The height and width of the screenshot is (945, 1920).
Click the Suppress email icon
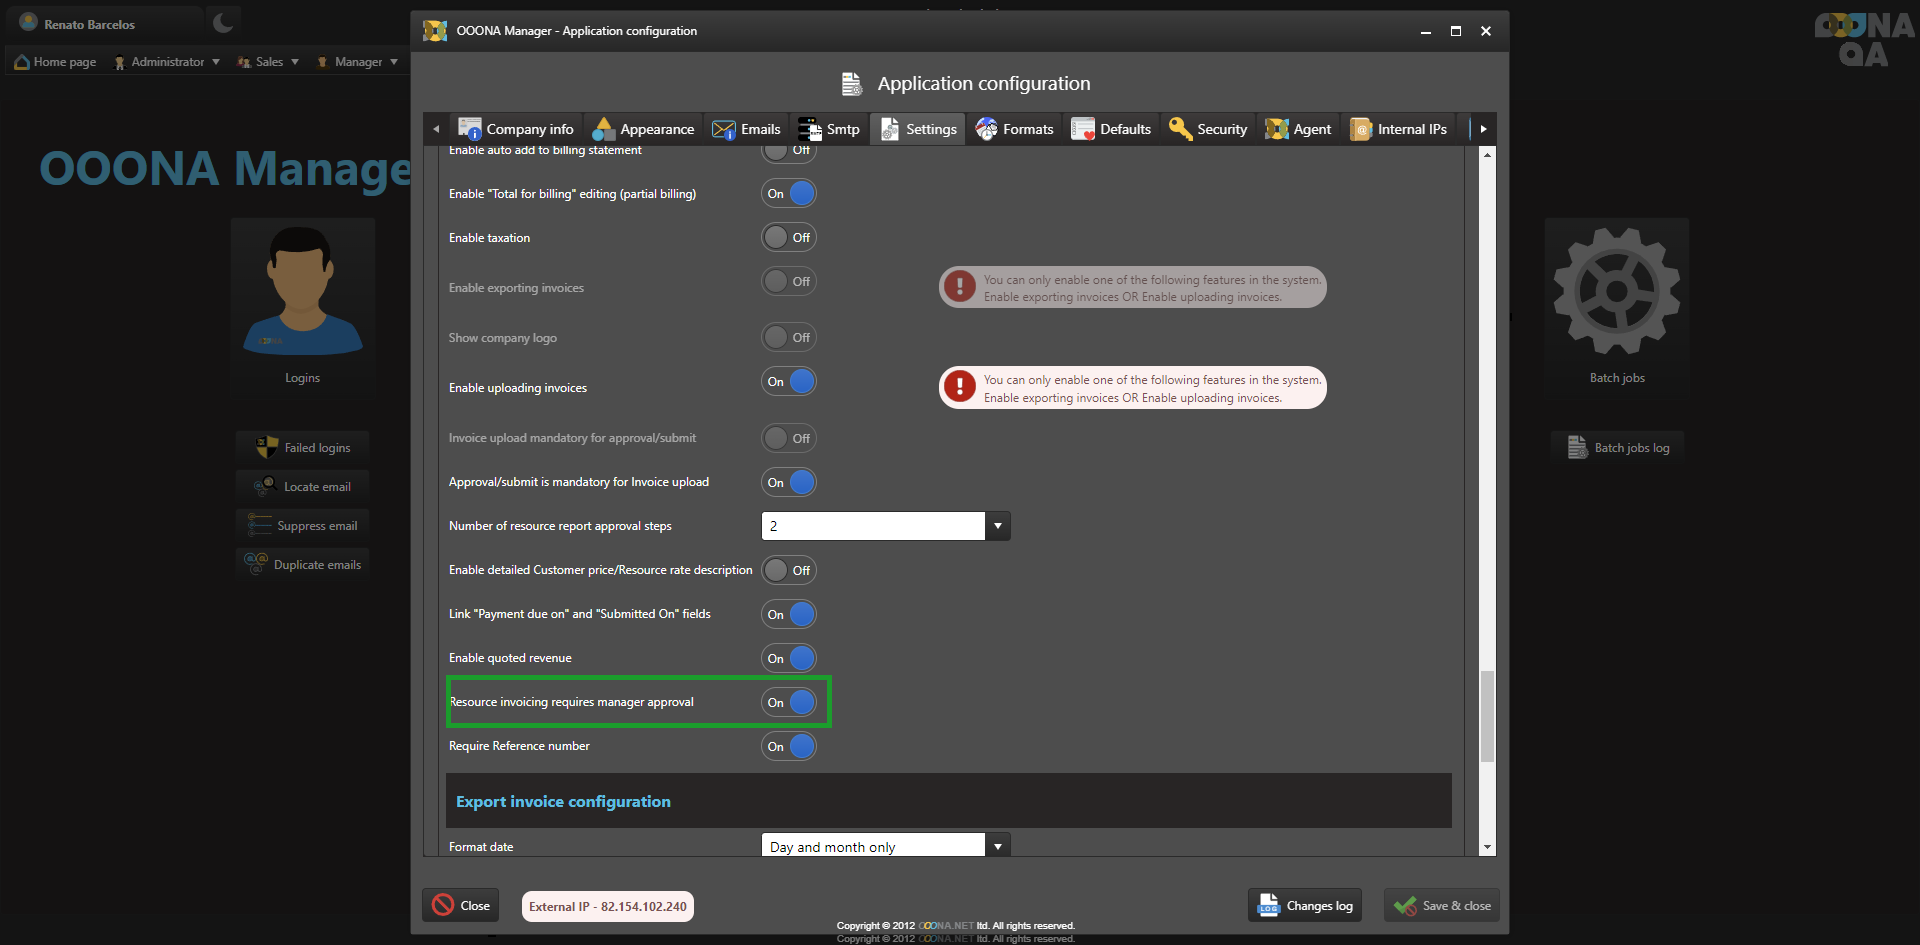(x=260, y=526)
